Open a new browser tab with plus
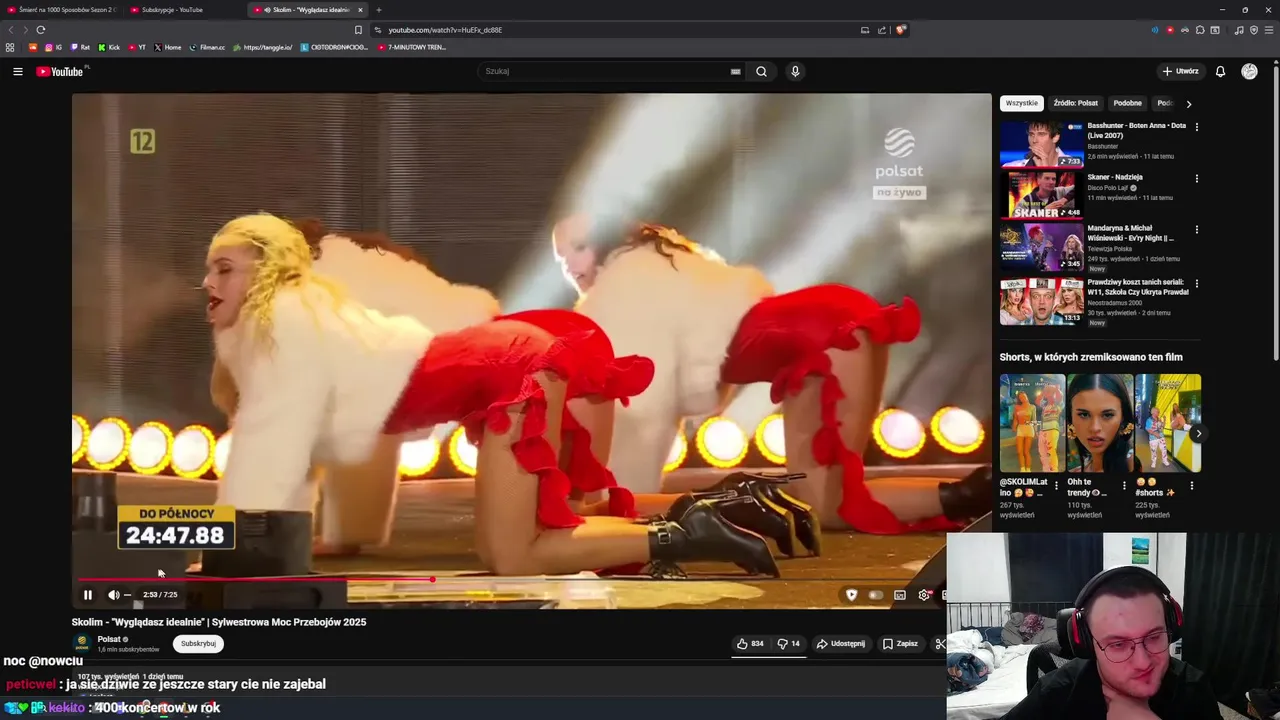Screen dimensions: 1280x720 click(378, 10)
